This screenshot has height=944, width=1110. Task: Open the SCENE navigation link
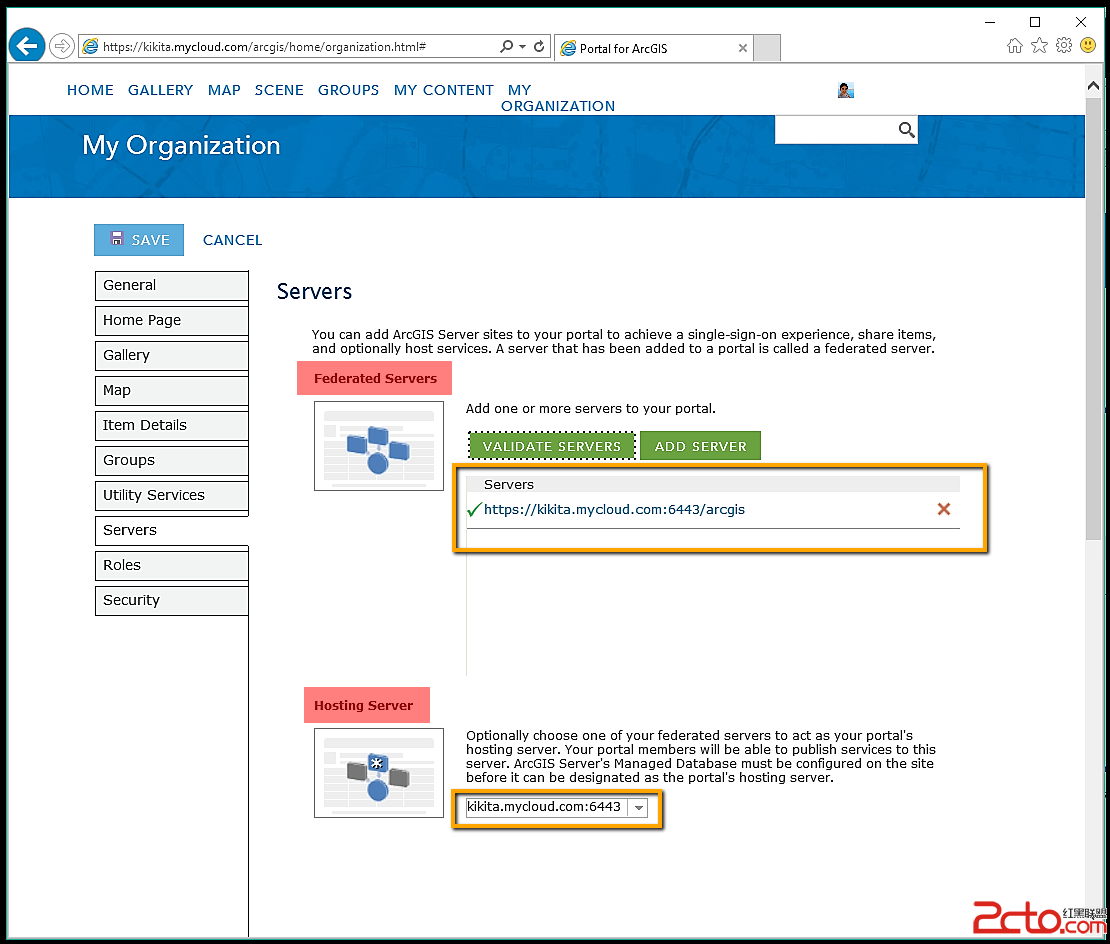click(279, 90)
